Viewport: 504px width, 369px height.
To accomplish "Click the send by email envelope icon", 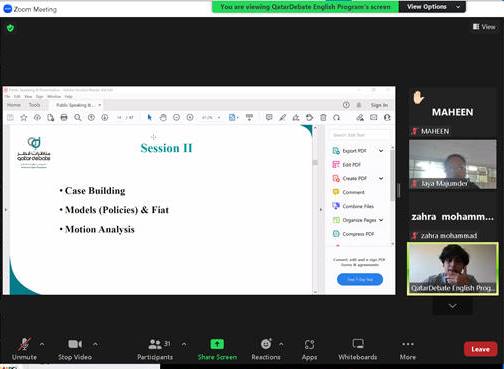I will click(x=374, y=117).
